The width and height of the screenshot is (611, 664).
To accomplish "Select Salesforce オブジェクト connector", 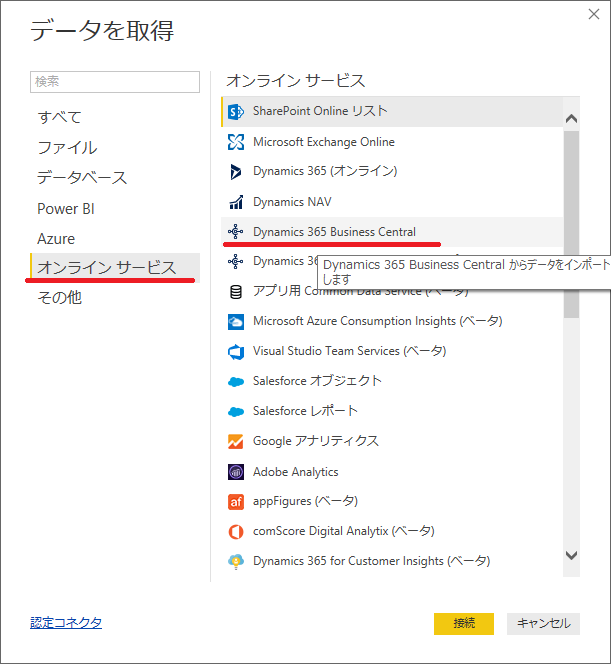I will [x=392, y=382].
